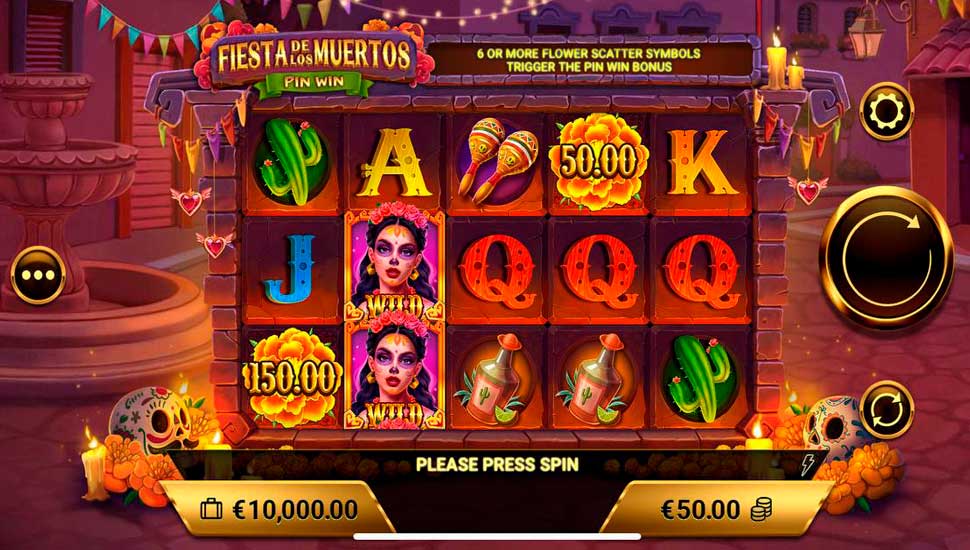Click the top-left cactus symbol

coord(291,162)
